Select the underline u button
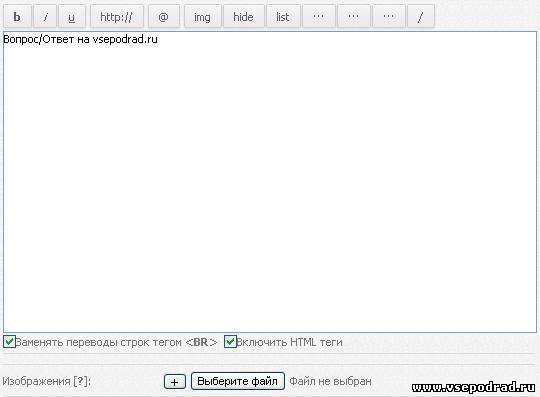The width and height of the screenshot is (540, 397). (72, 17)
